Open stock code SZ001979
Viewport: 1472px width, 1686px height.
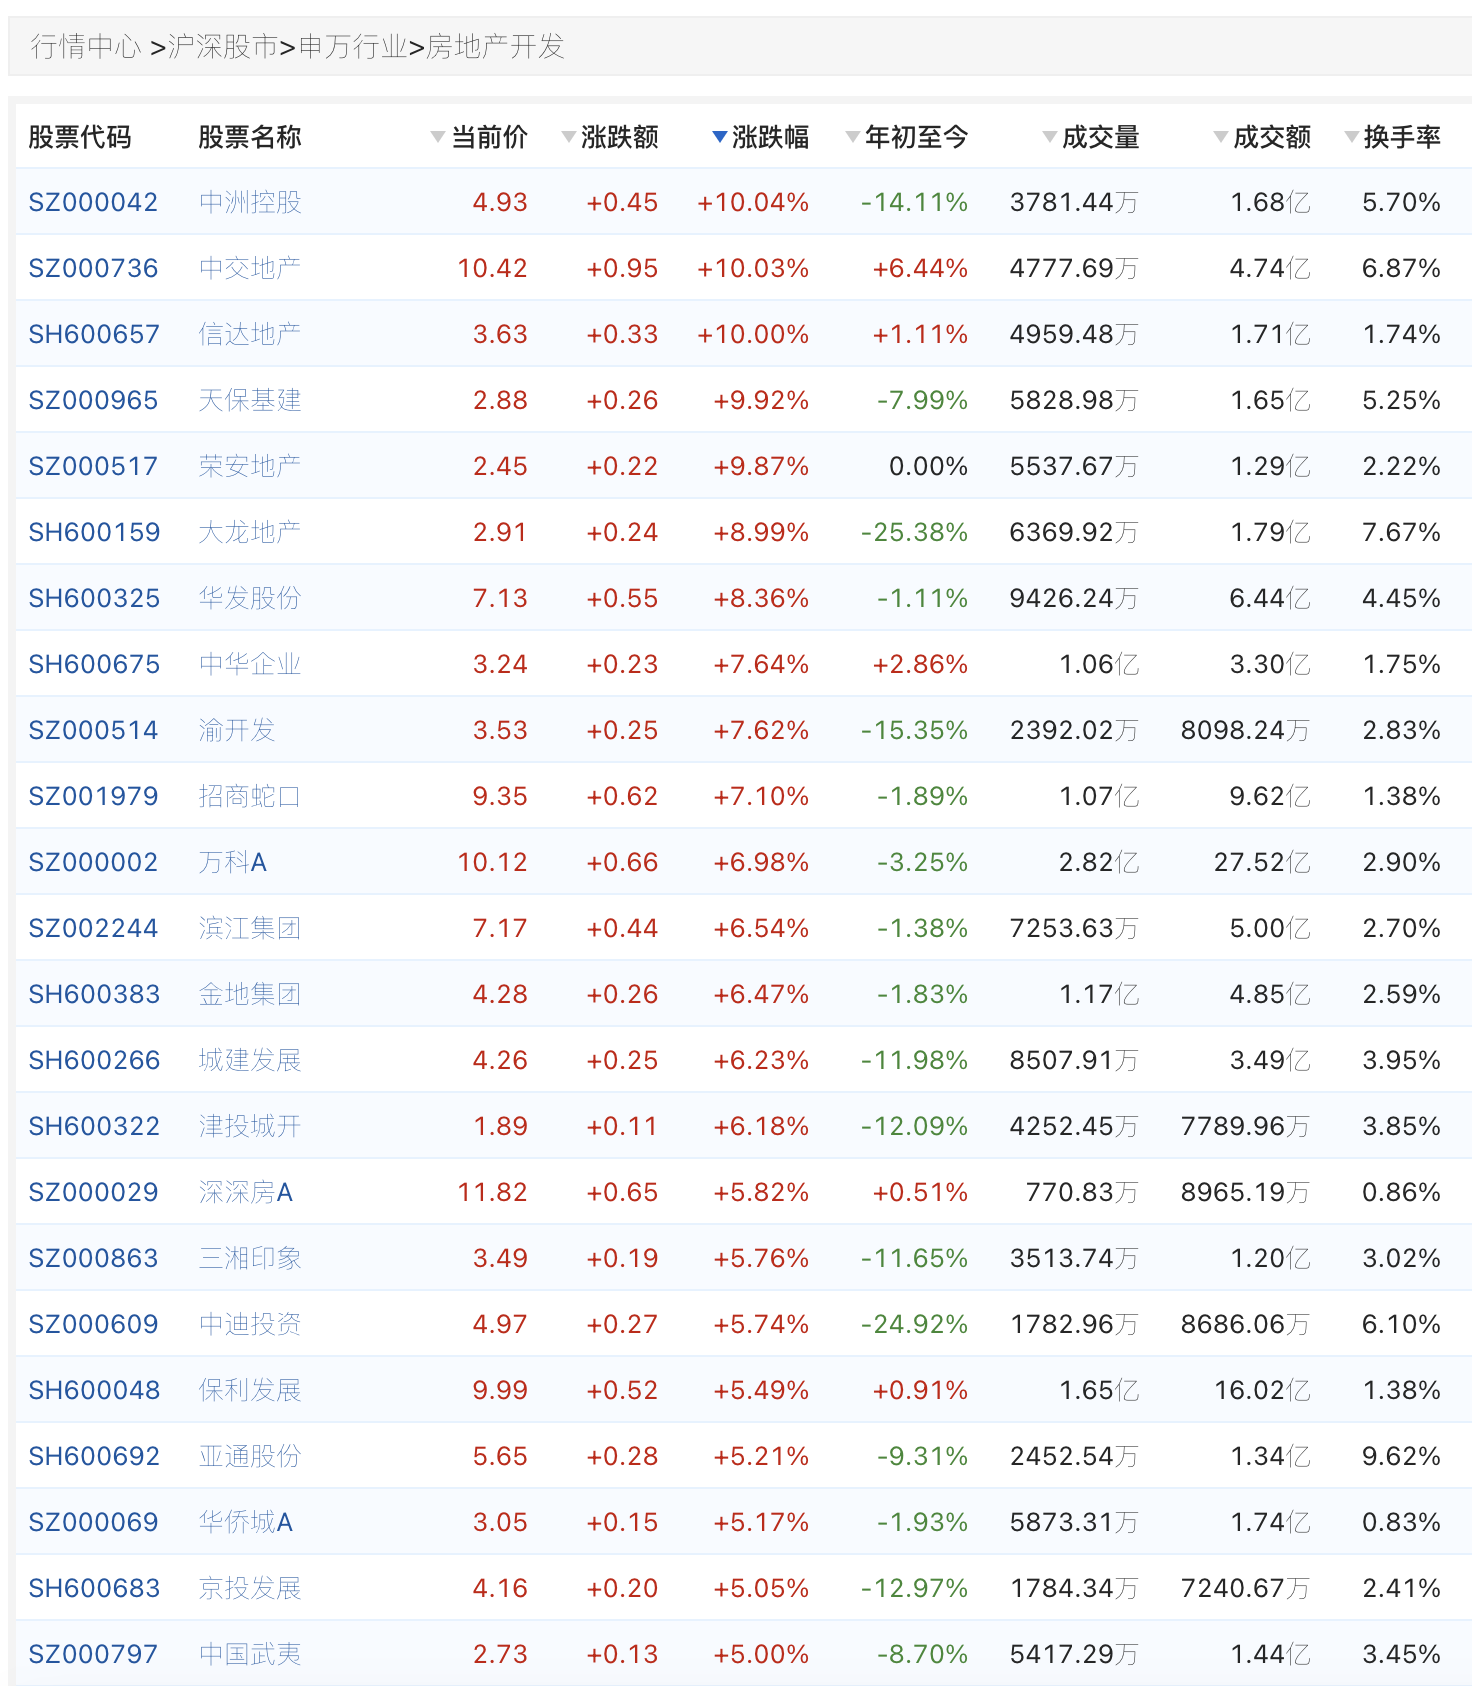click(x=93, y=796)
